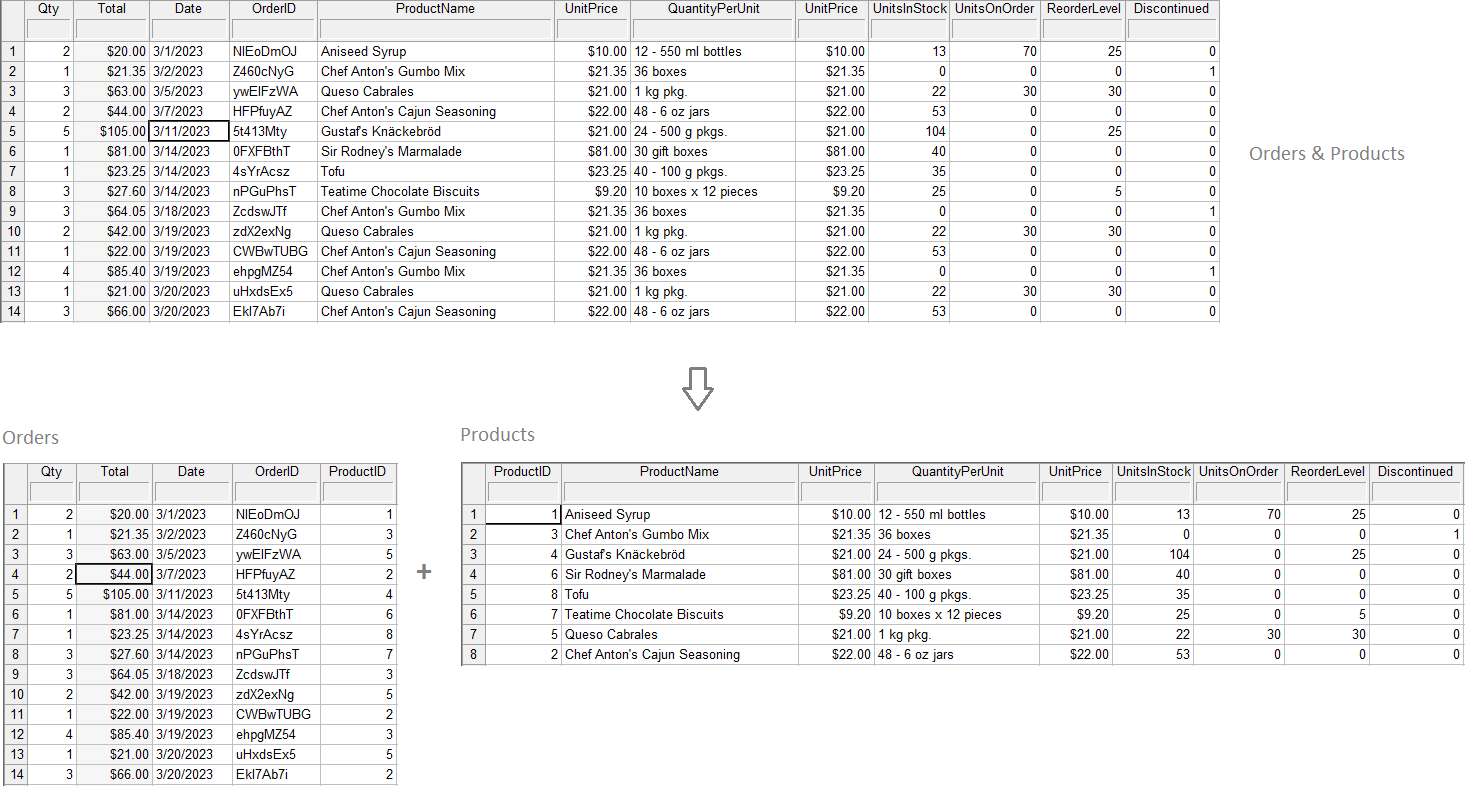This screenshot has height=800, width=1477.
Task: Click the QuantityPerUnit filter box in Products table
Action: click(957, 492)
